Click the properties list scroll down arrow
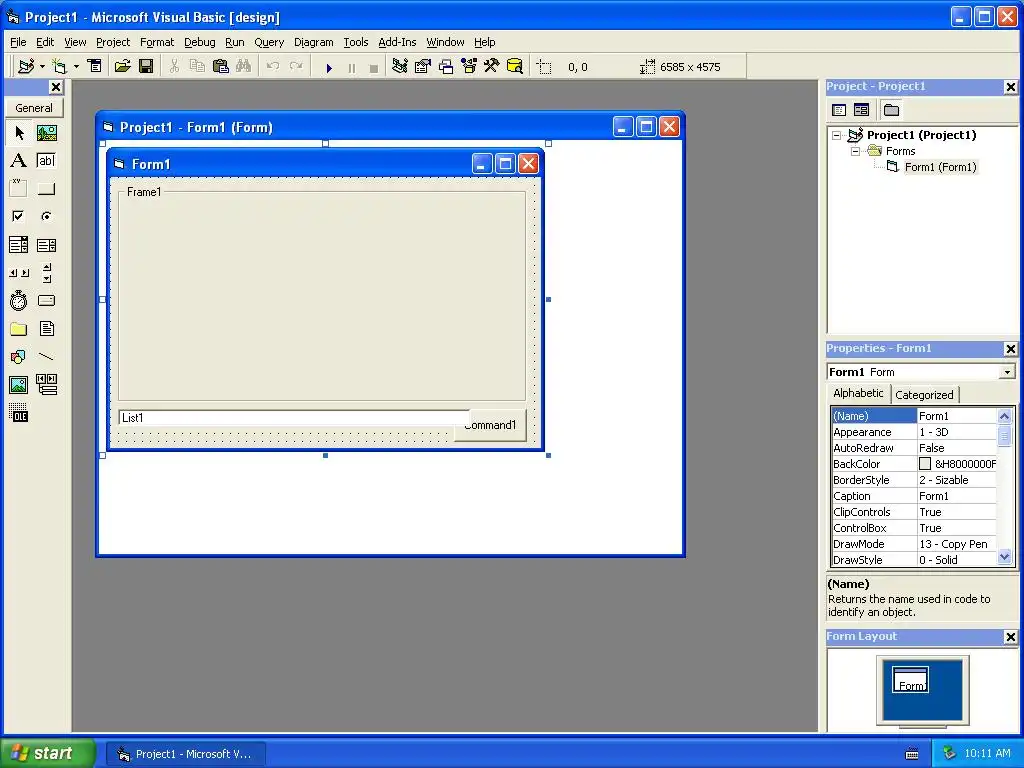 [1004, 558]
